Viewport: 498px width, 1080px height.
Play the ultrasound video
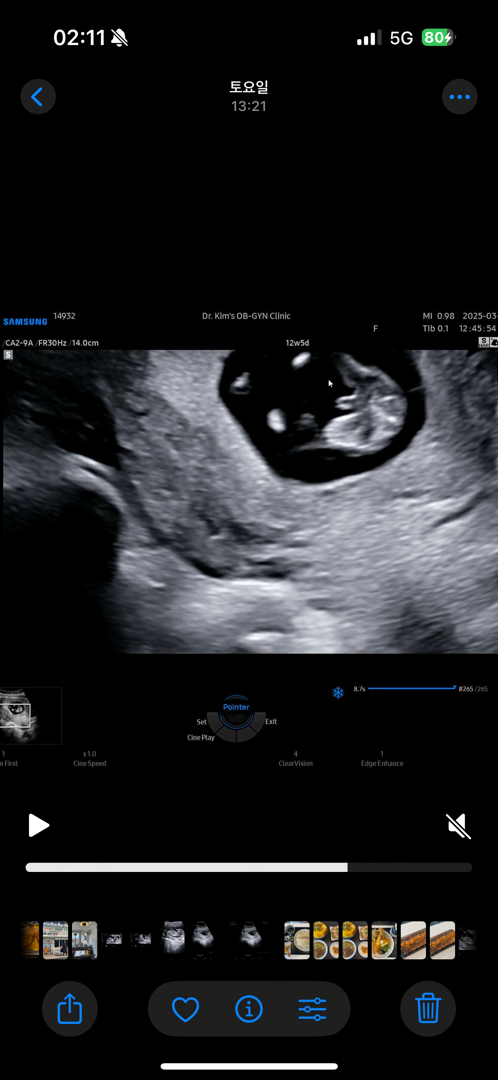(x=39, y=825)
